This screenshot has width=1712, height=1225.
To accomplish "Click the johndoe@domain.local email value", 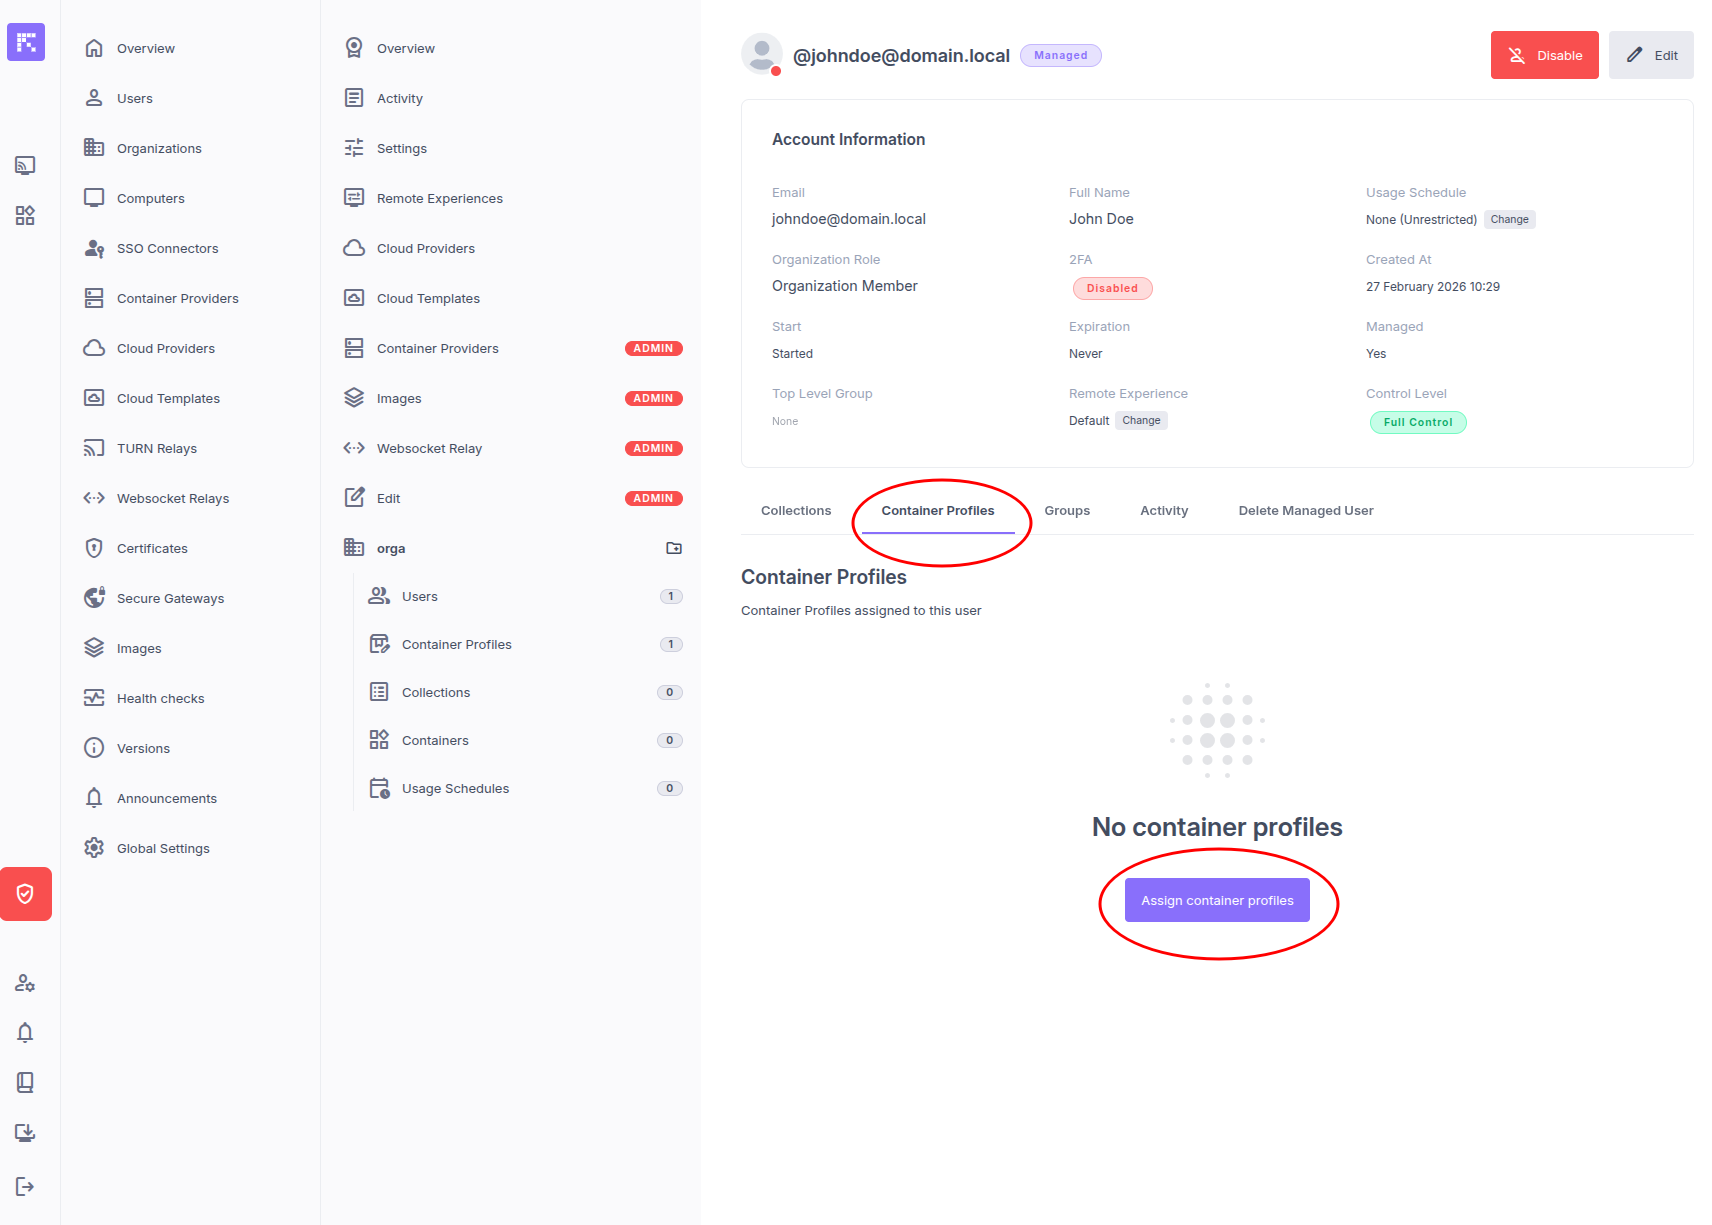I will pos(849,219).
